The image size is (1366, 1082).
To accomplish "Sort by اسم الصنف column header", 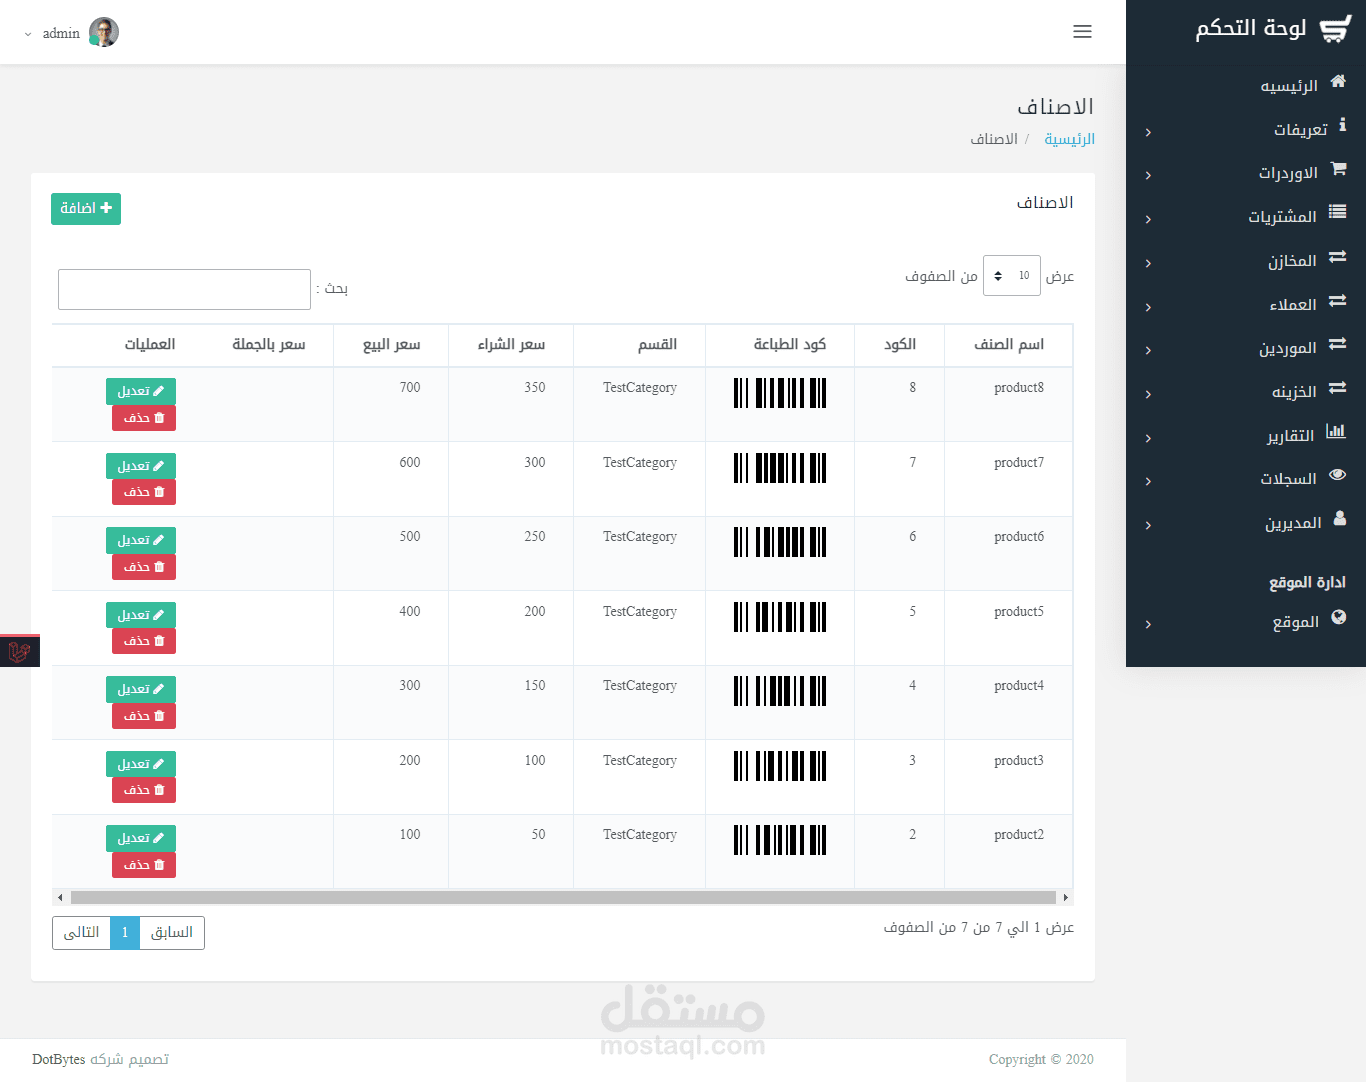I will point(1008,345).
